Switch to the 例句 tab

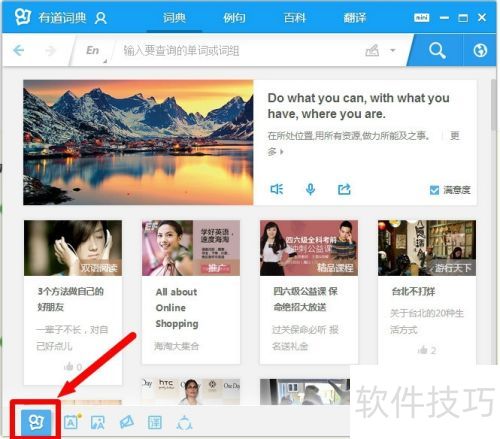point(234,18)
